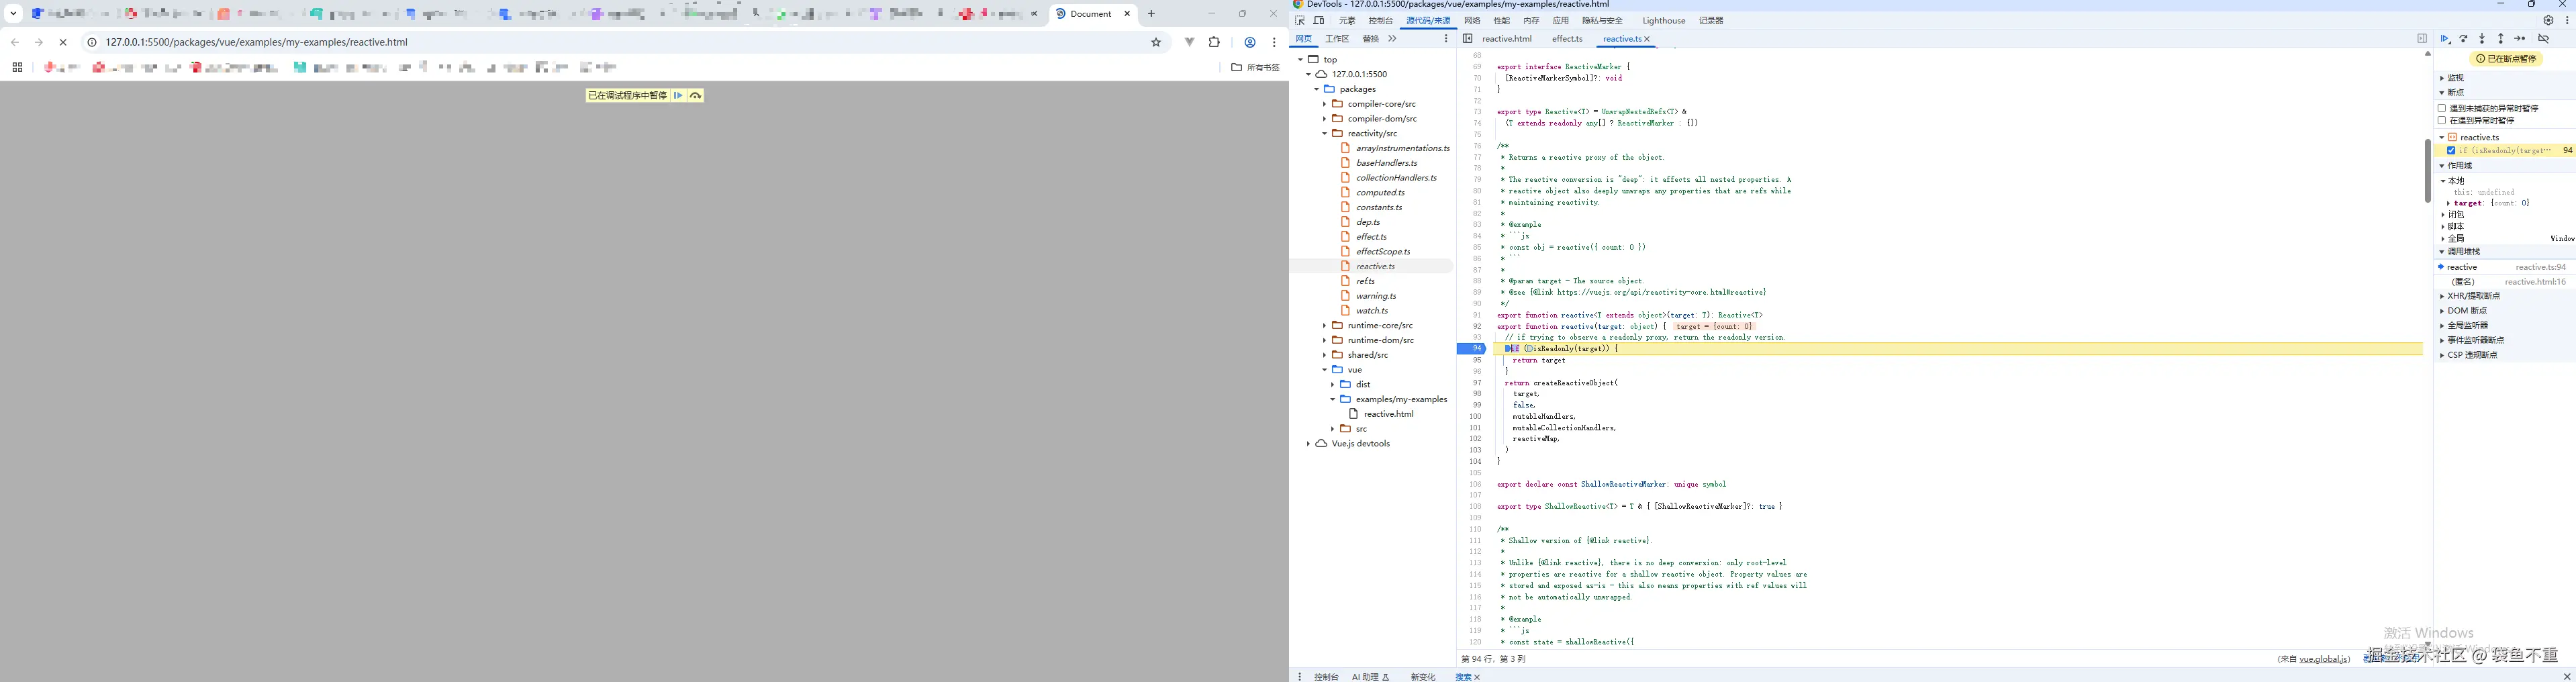The height and width of the screenshot is (682, 2576).
Task: Open the effect.ts editor tab
Action: click(x=1566, y=39)
